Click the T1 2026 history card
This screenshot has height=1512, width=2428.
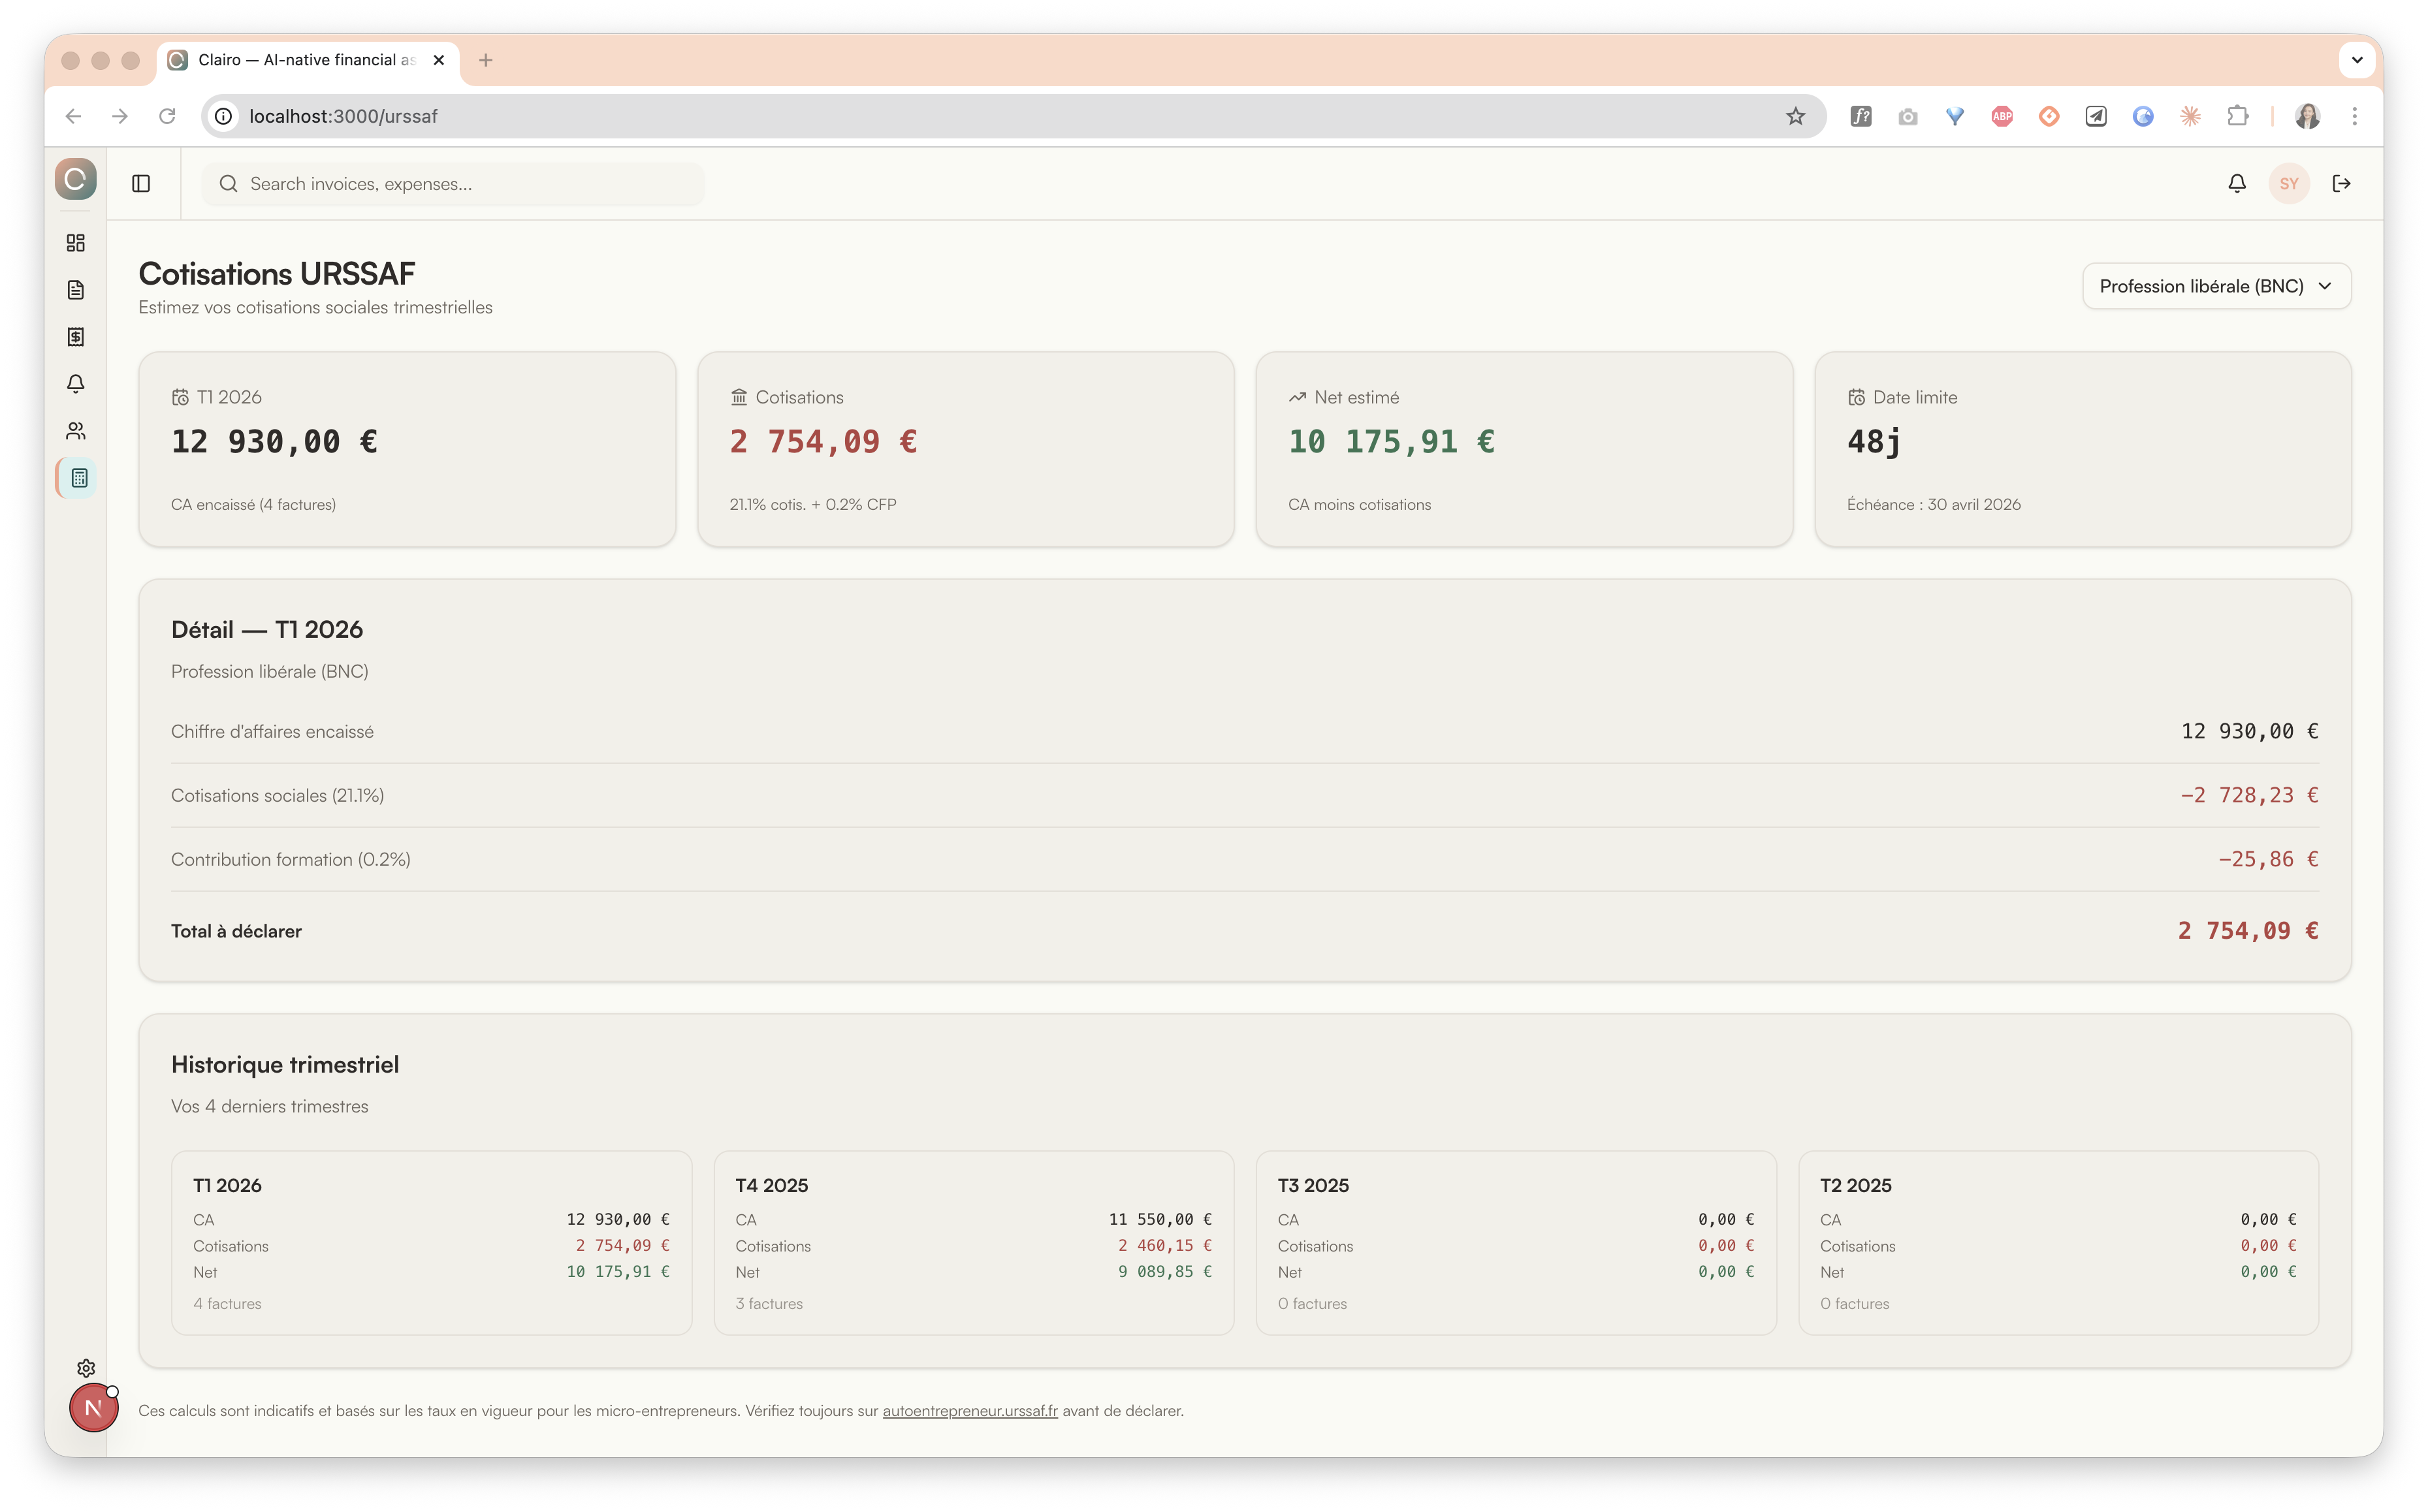[x=432, y=1243]
